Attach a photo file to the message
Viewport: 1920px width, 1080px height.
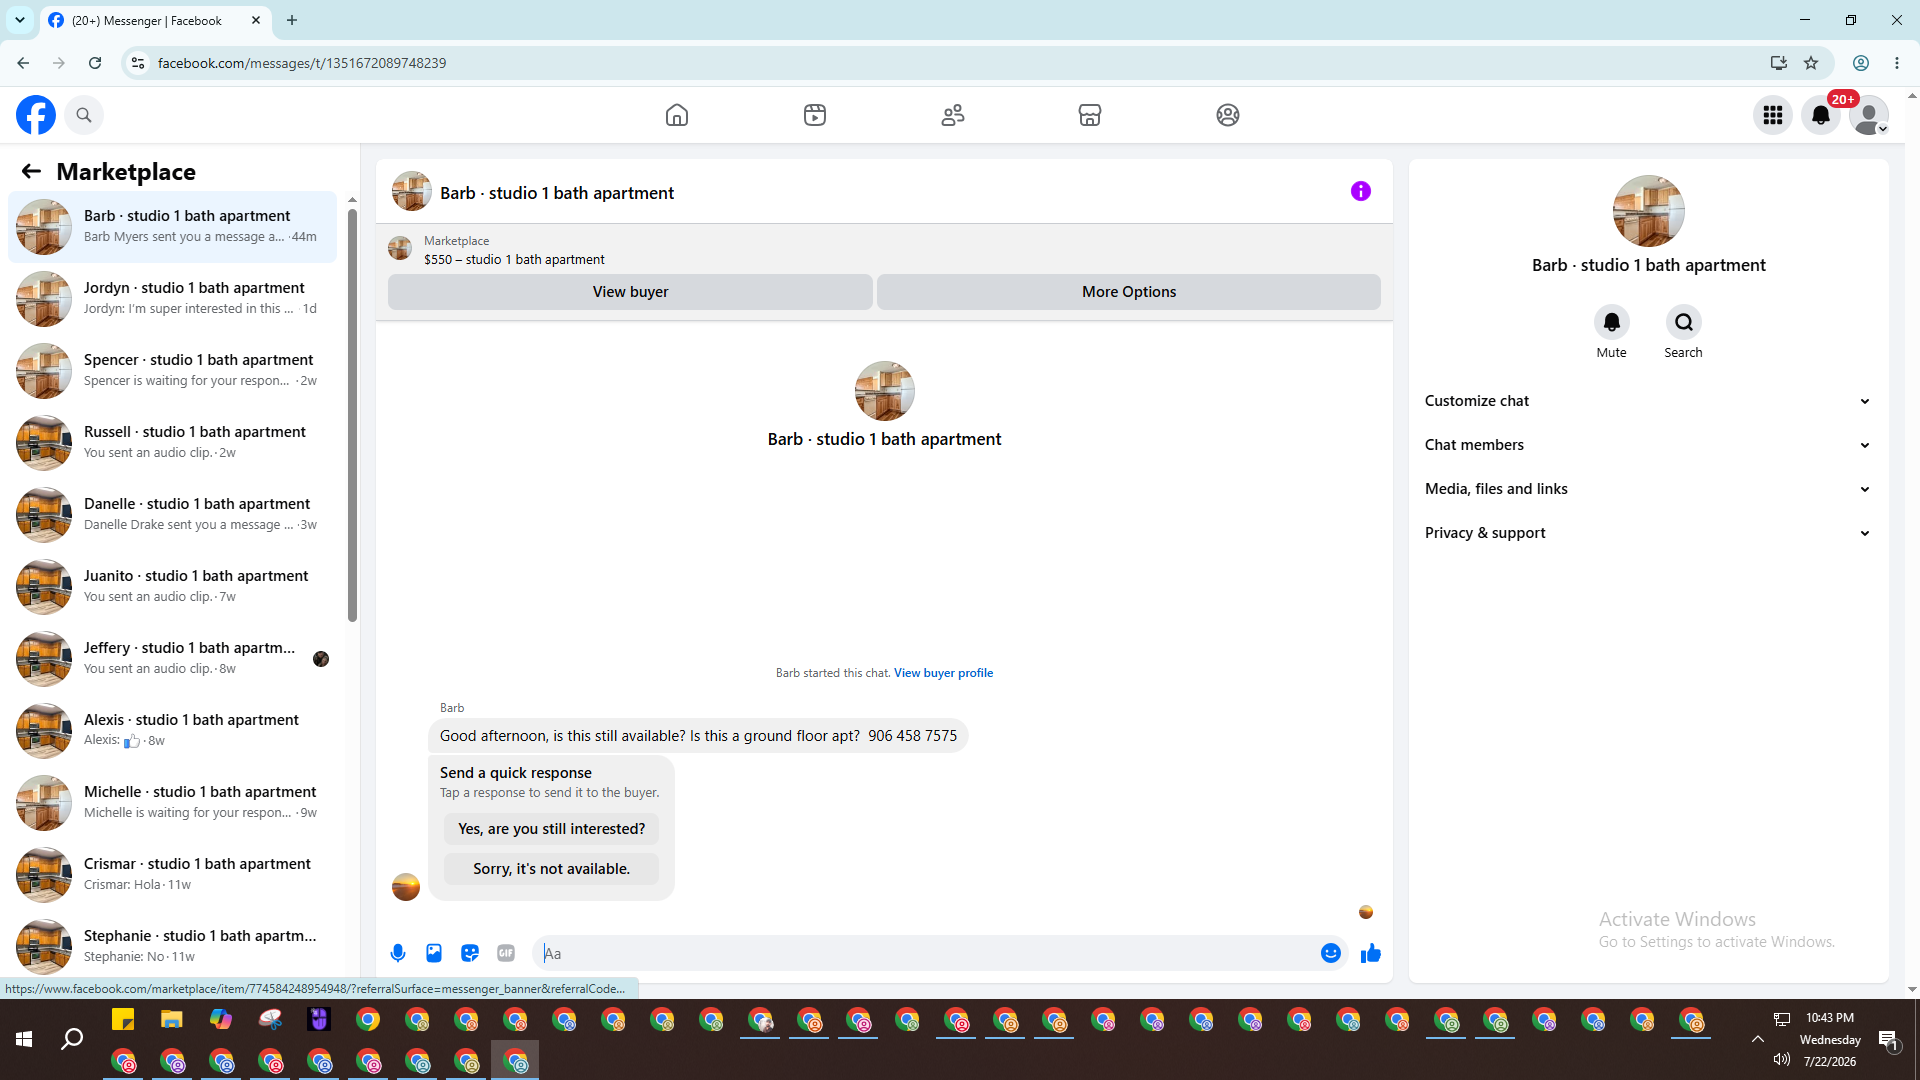pos(434,953)
